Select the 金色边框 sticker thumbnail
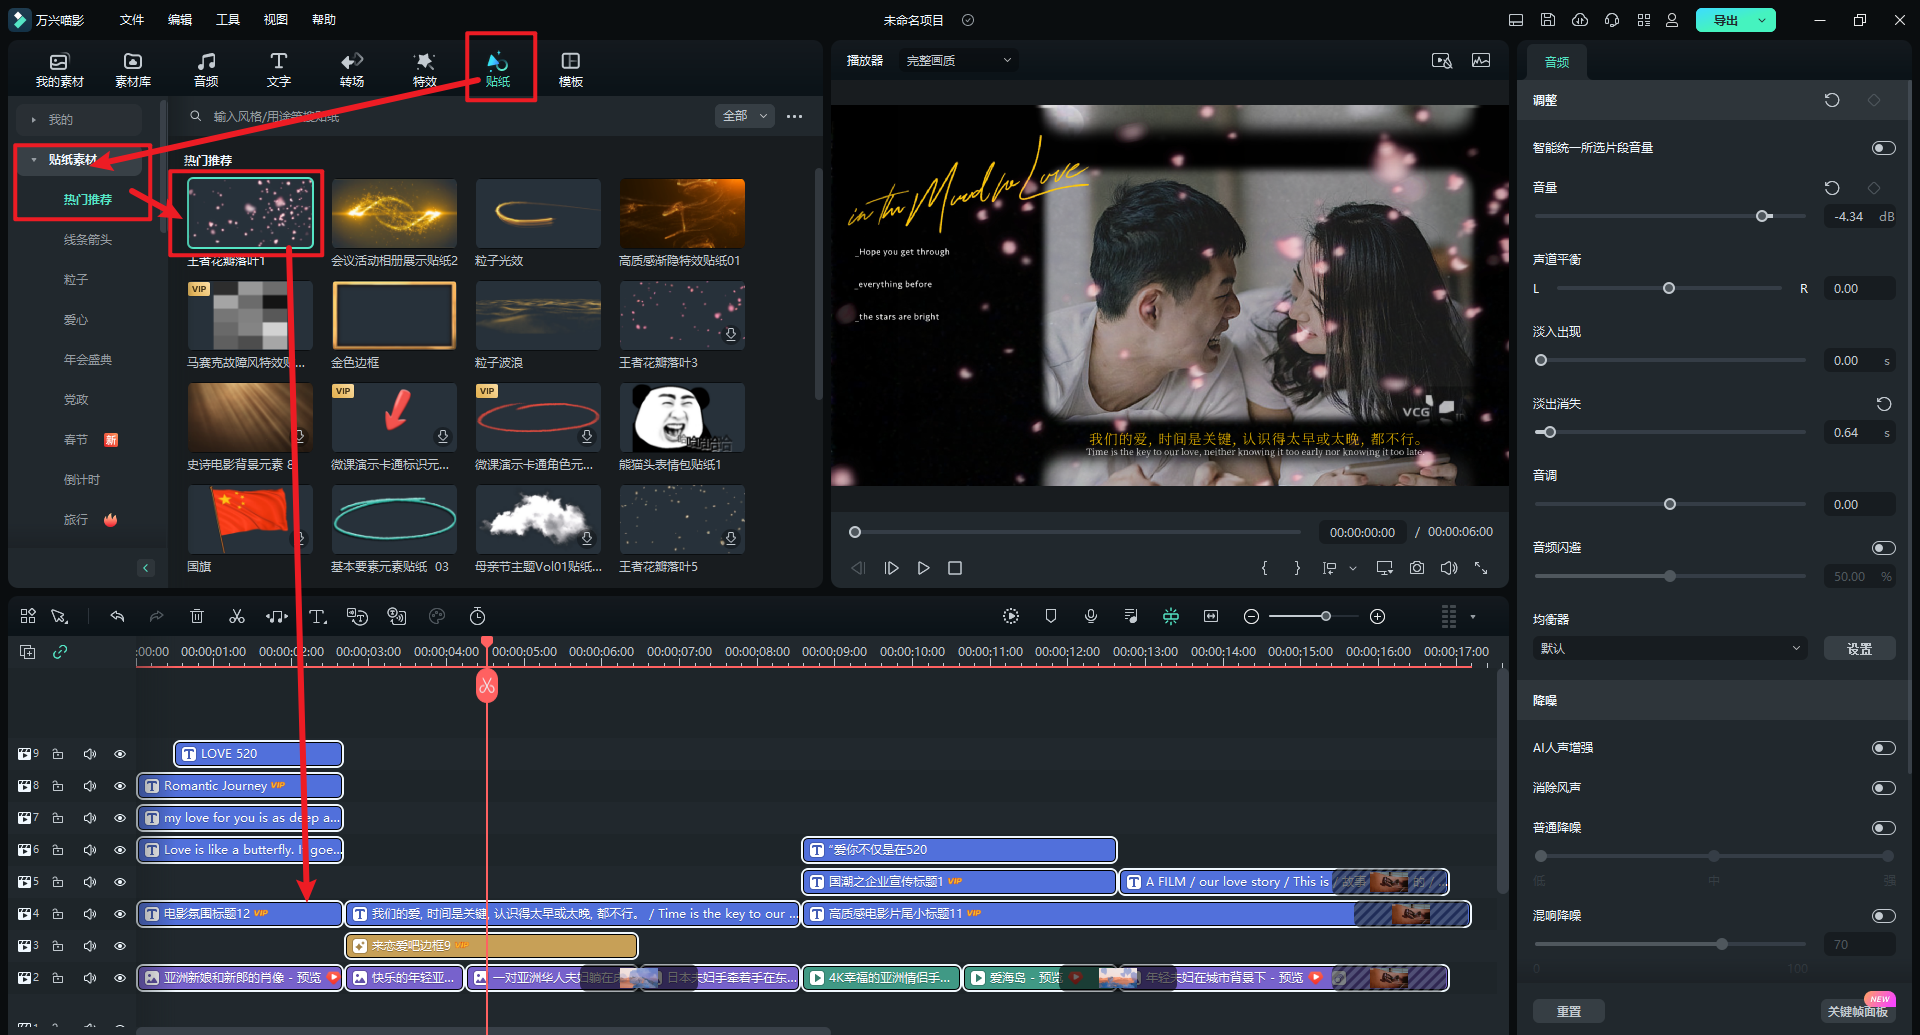The width and height of the screenshot is (1920, 1035). tap(394, 315)
